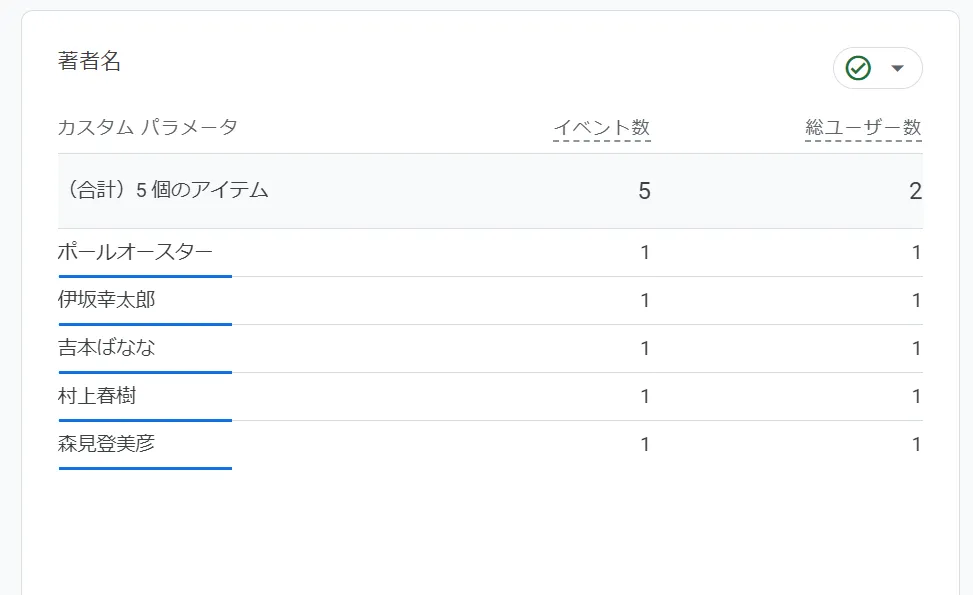This screenshot has height=595, width=973.
Task: Open the イベント数 definition tooltip
Action: click(604, 127)
